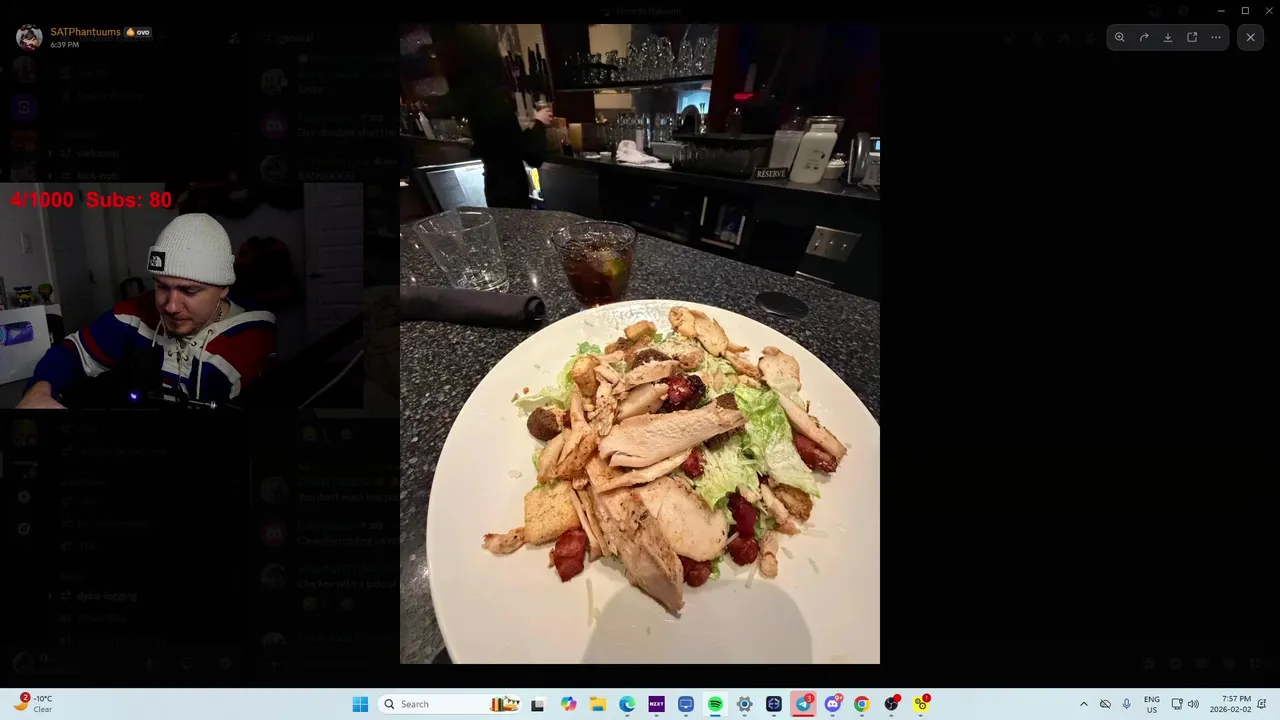Close the image viewer with the X button
Screen dimensions: 1280x720
[x=1250, y=37]
